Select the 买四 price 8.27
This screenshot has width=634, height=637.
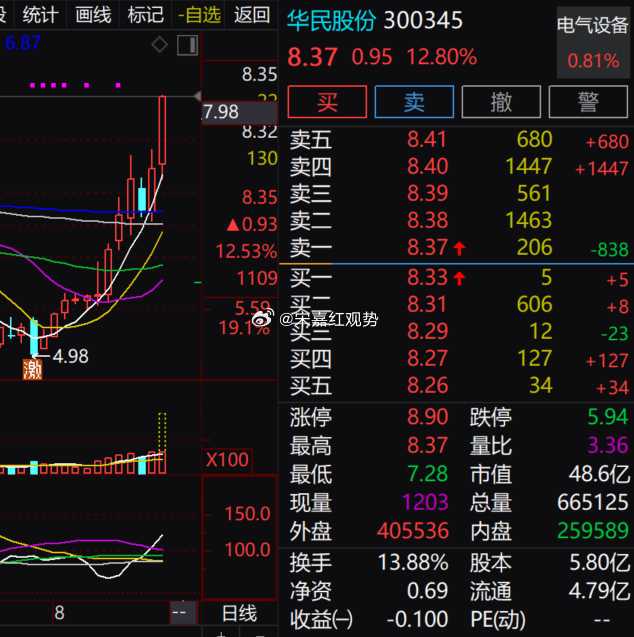[x=427, y=358]
